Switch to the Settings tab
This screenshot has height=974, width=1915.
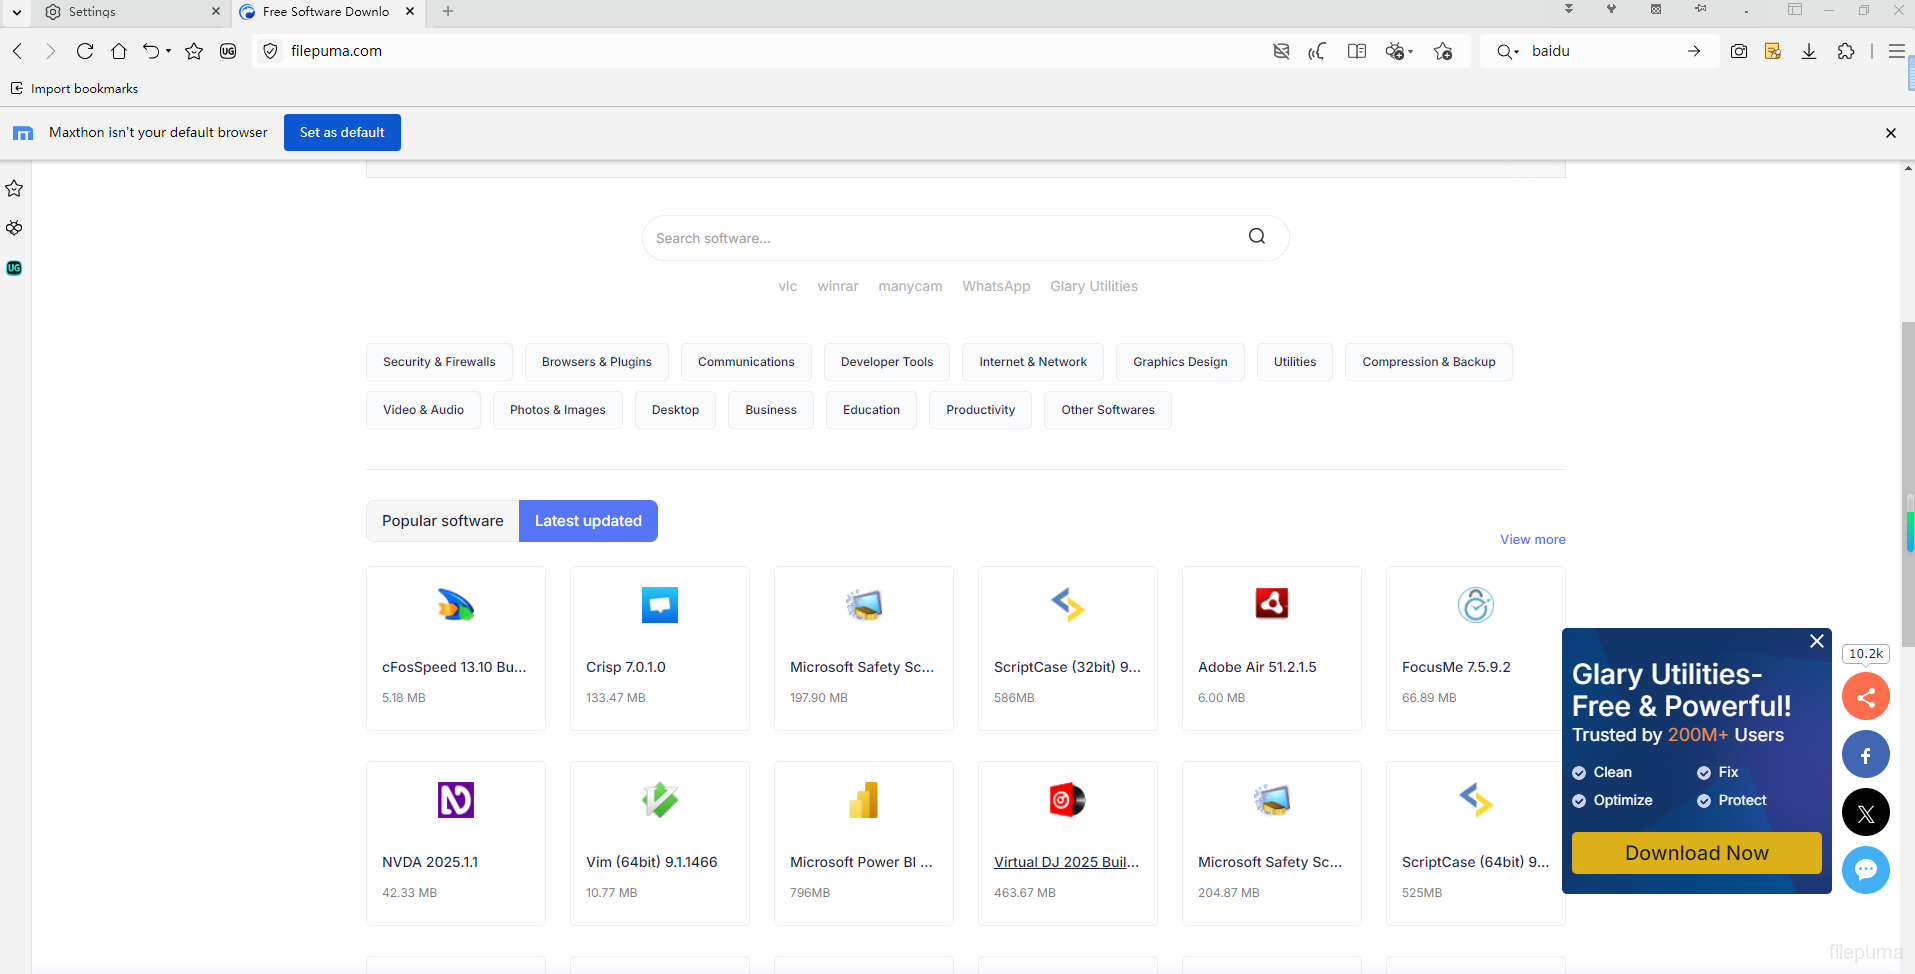point(131,12)
